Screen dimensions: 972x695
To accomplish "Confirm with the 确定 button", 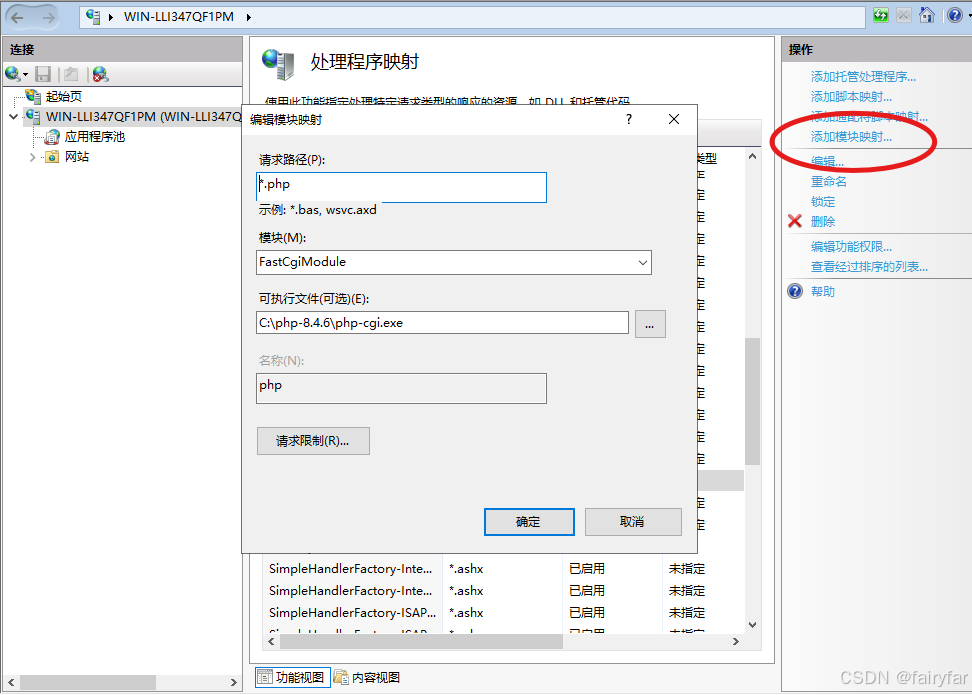I will point(529,522).
